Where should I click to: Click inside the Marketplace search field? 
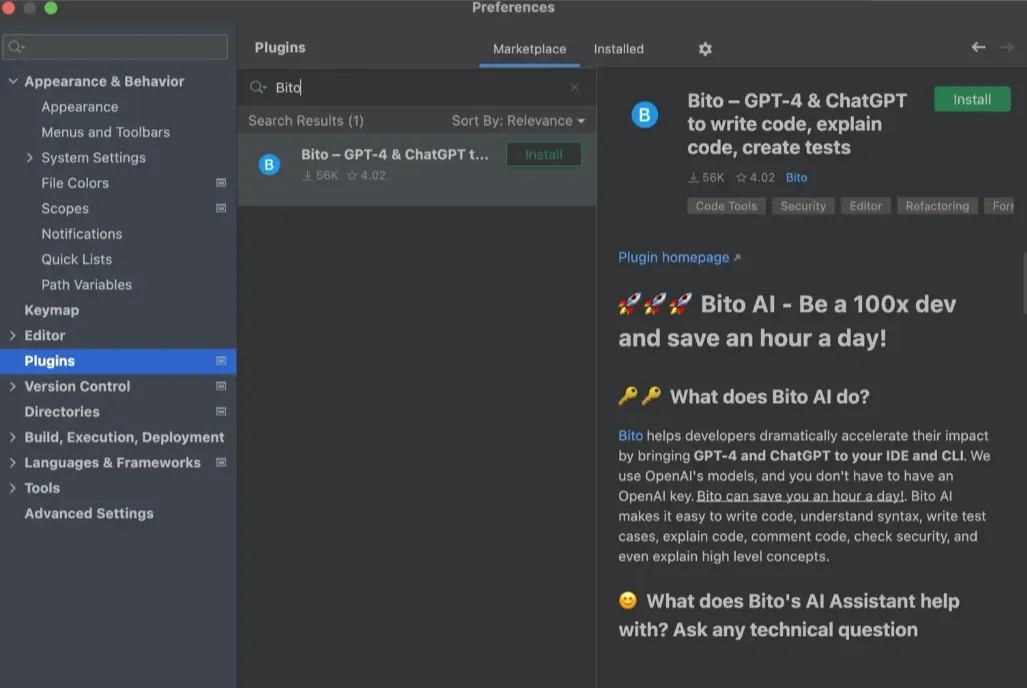400,87
